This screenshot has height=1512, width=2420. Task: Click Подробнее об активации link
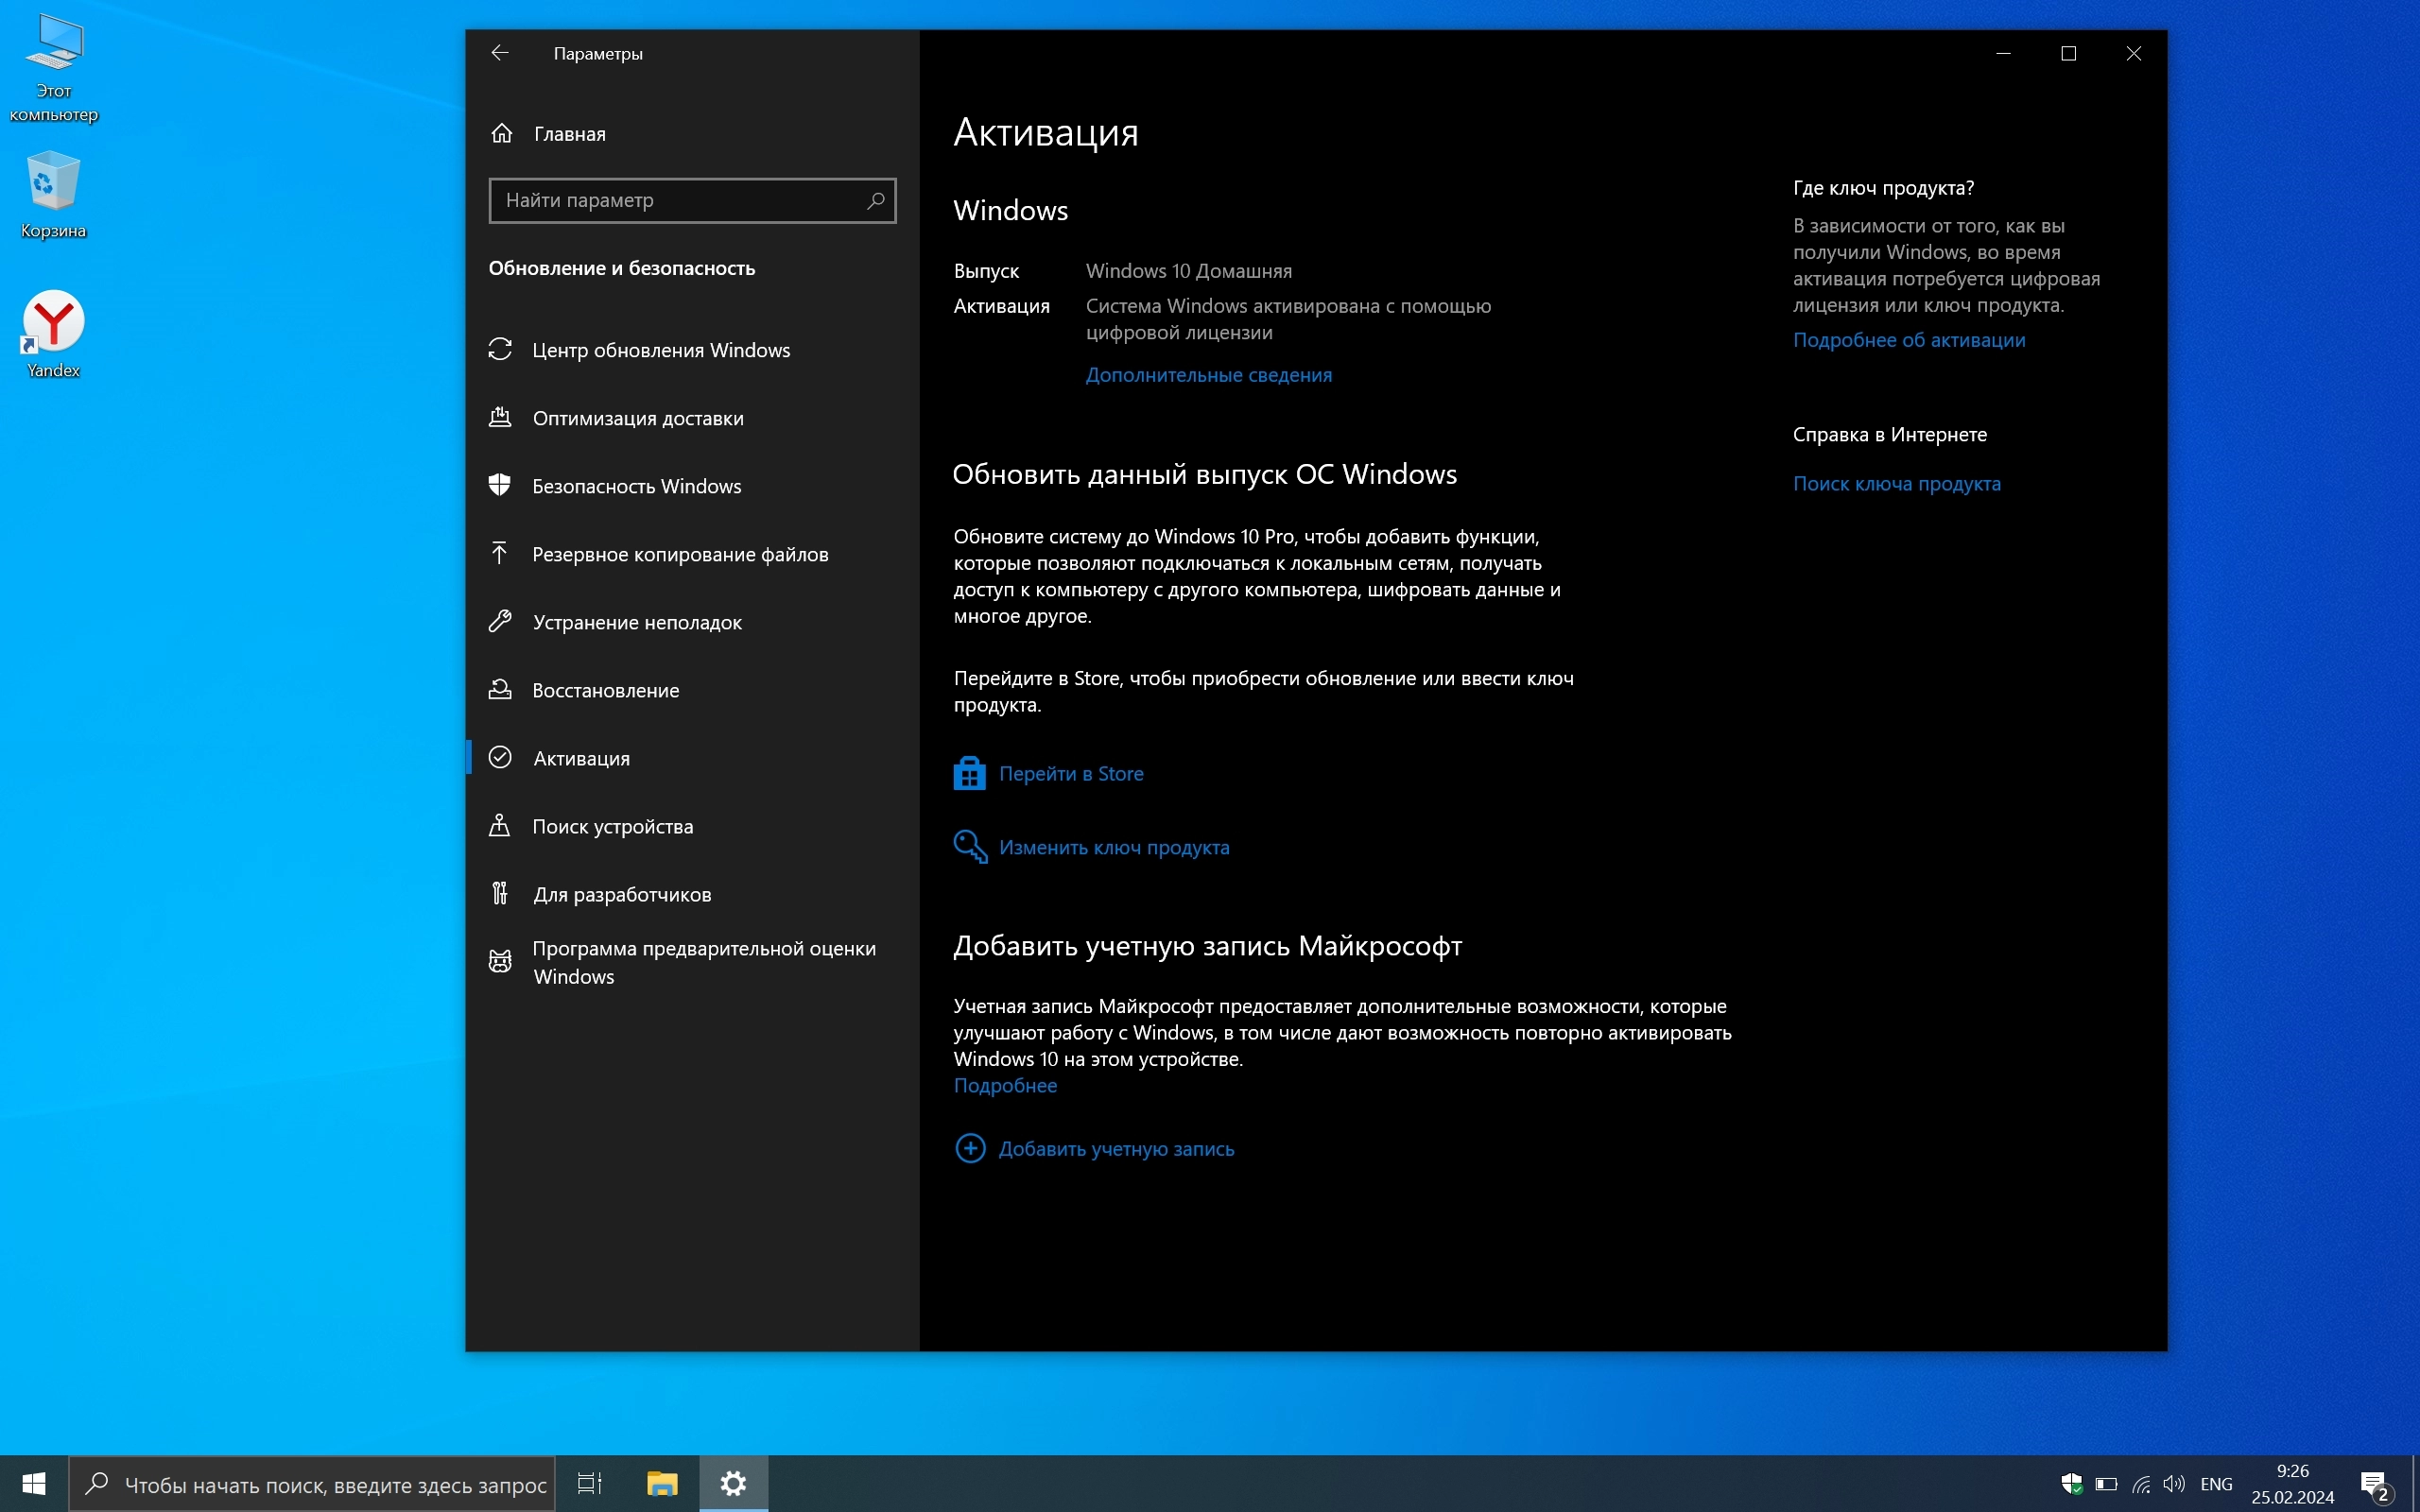1908,340
